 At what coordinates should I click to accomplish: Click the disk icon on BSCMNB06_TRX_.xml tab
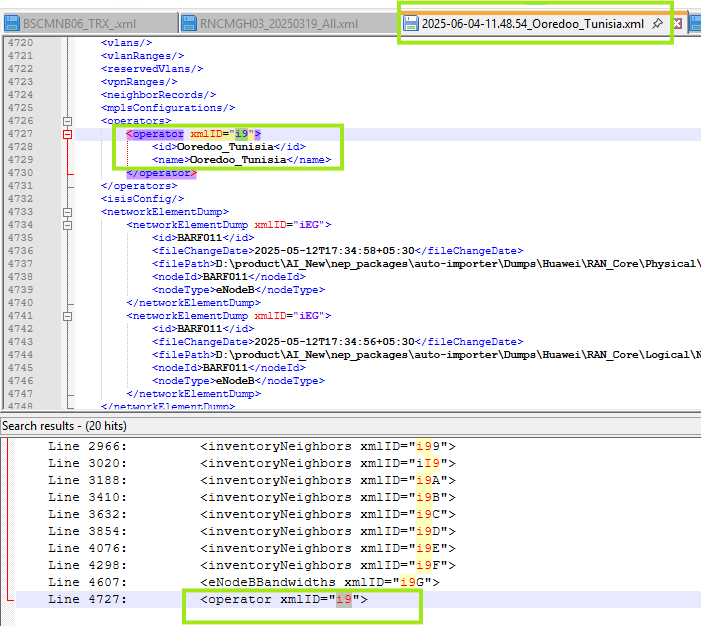coord(11,23)
